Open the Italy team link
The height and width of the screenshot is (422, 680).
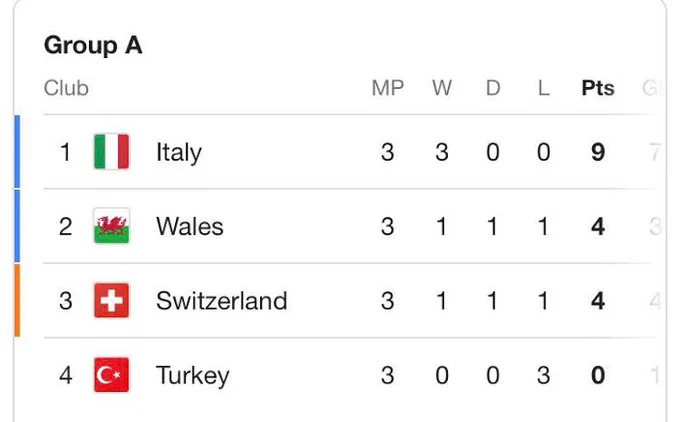(179, 153)
